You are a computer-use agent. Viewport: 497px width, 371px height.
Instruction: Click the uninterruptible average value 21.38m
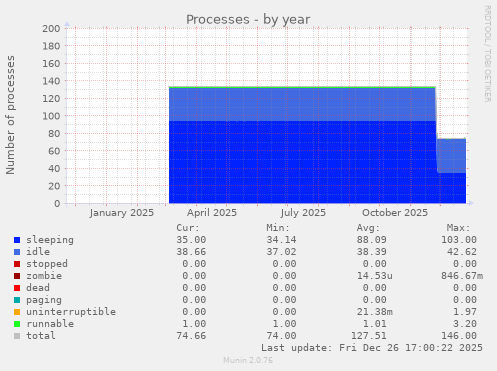tap(375, 312)
